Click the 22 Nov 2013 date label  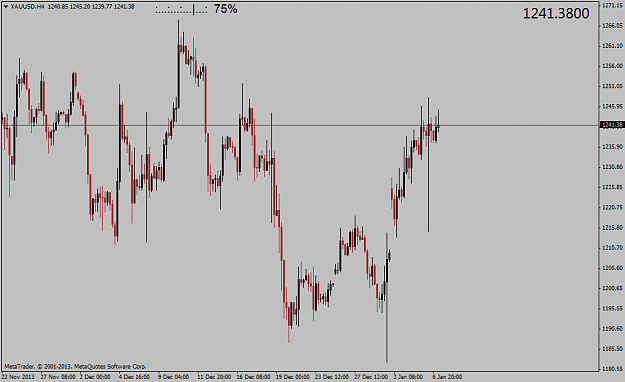click(18, 377)
